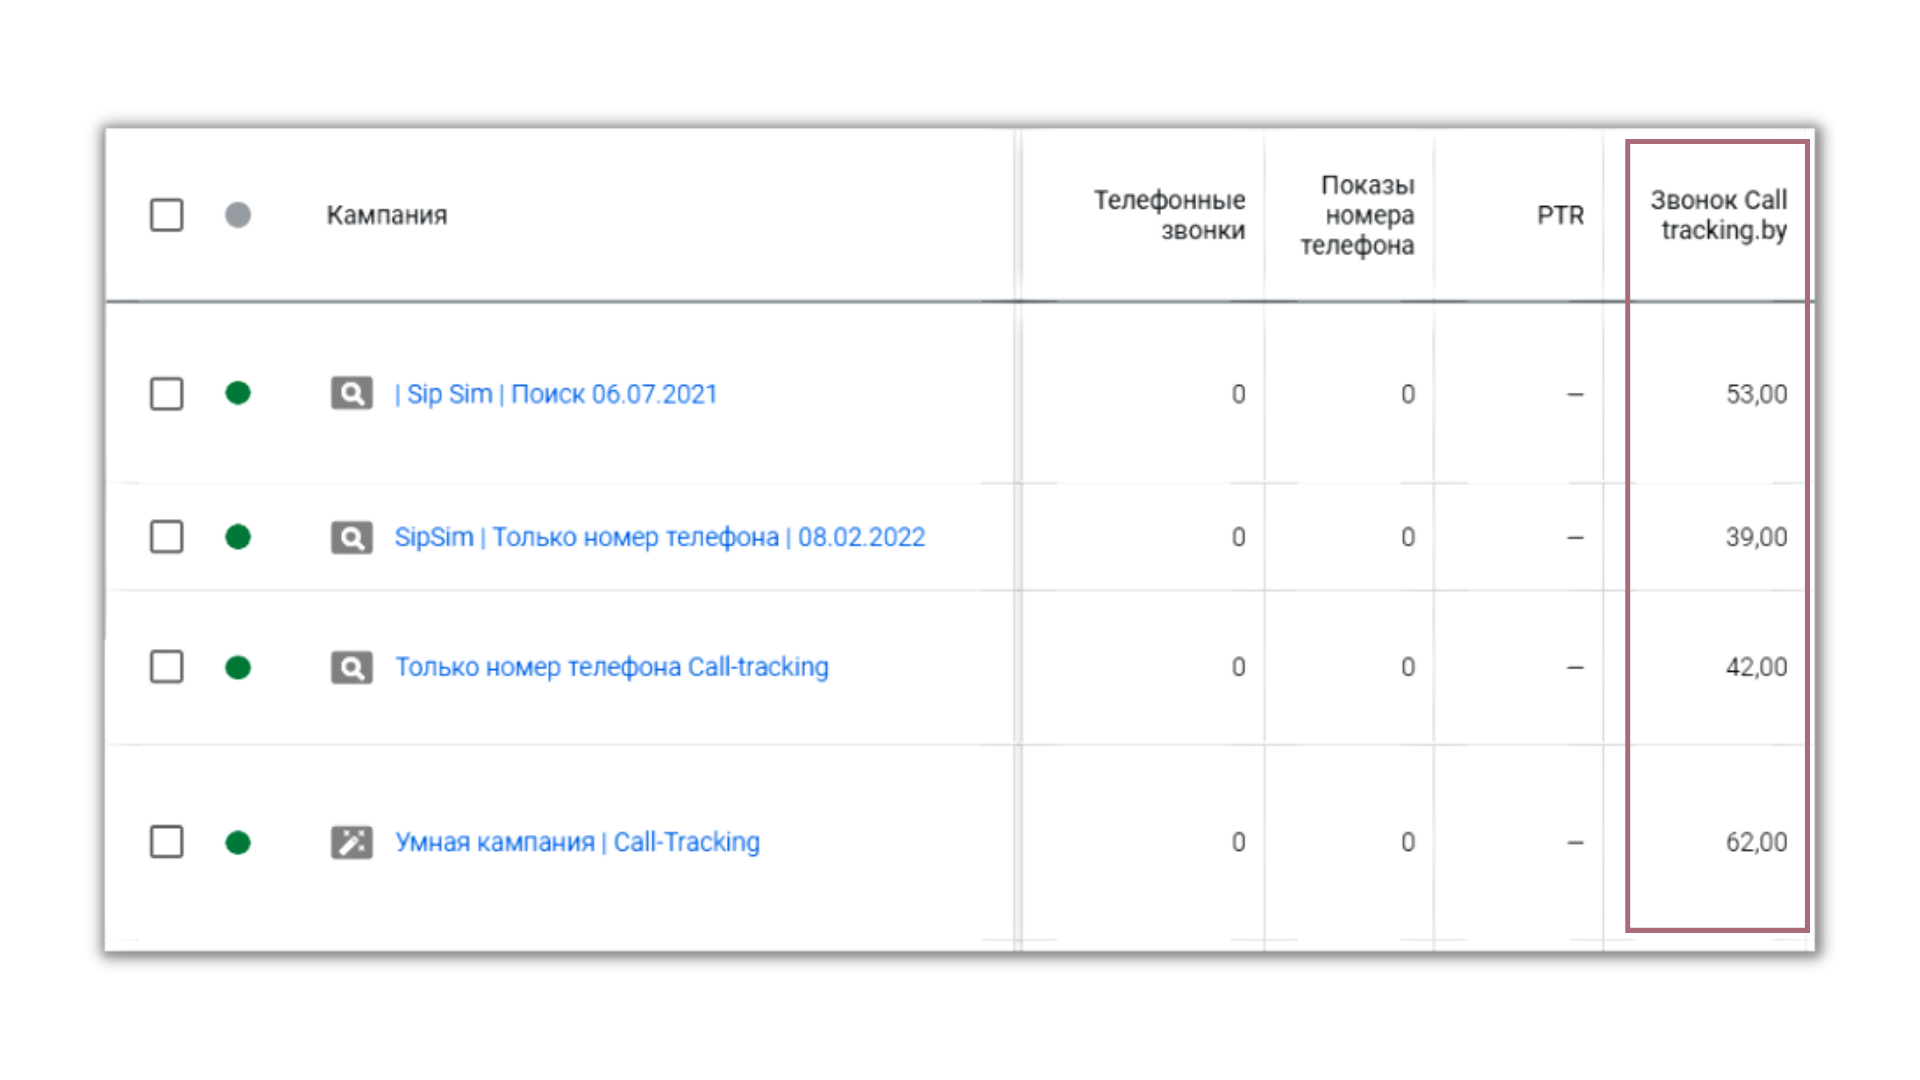The height and width of the screenshot is (1080, 1920).
Task: Sort by Показы номера телефона column
Action: [x=1357, y=215]
